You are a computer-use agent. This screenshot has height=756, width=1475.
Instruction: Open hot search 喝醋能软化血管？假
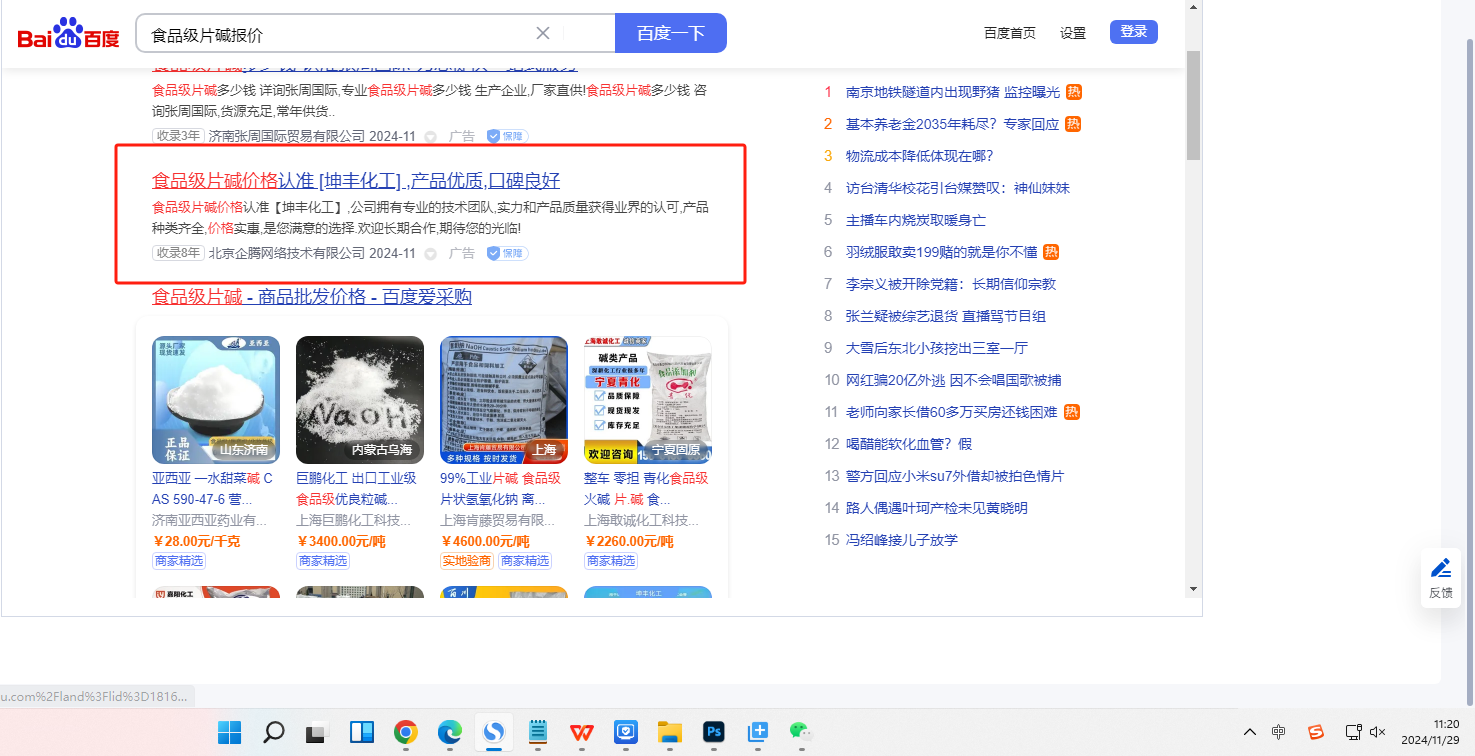(909, 444)
